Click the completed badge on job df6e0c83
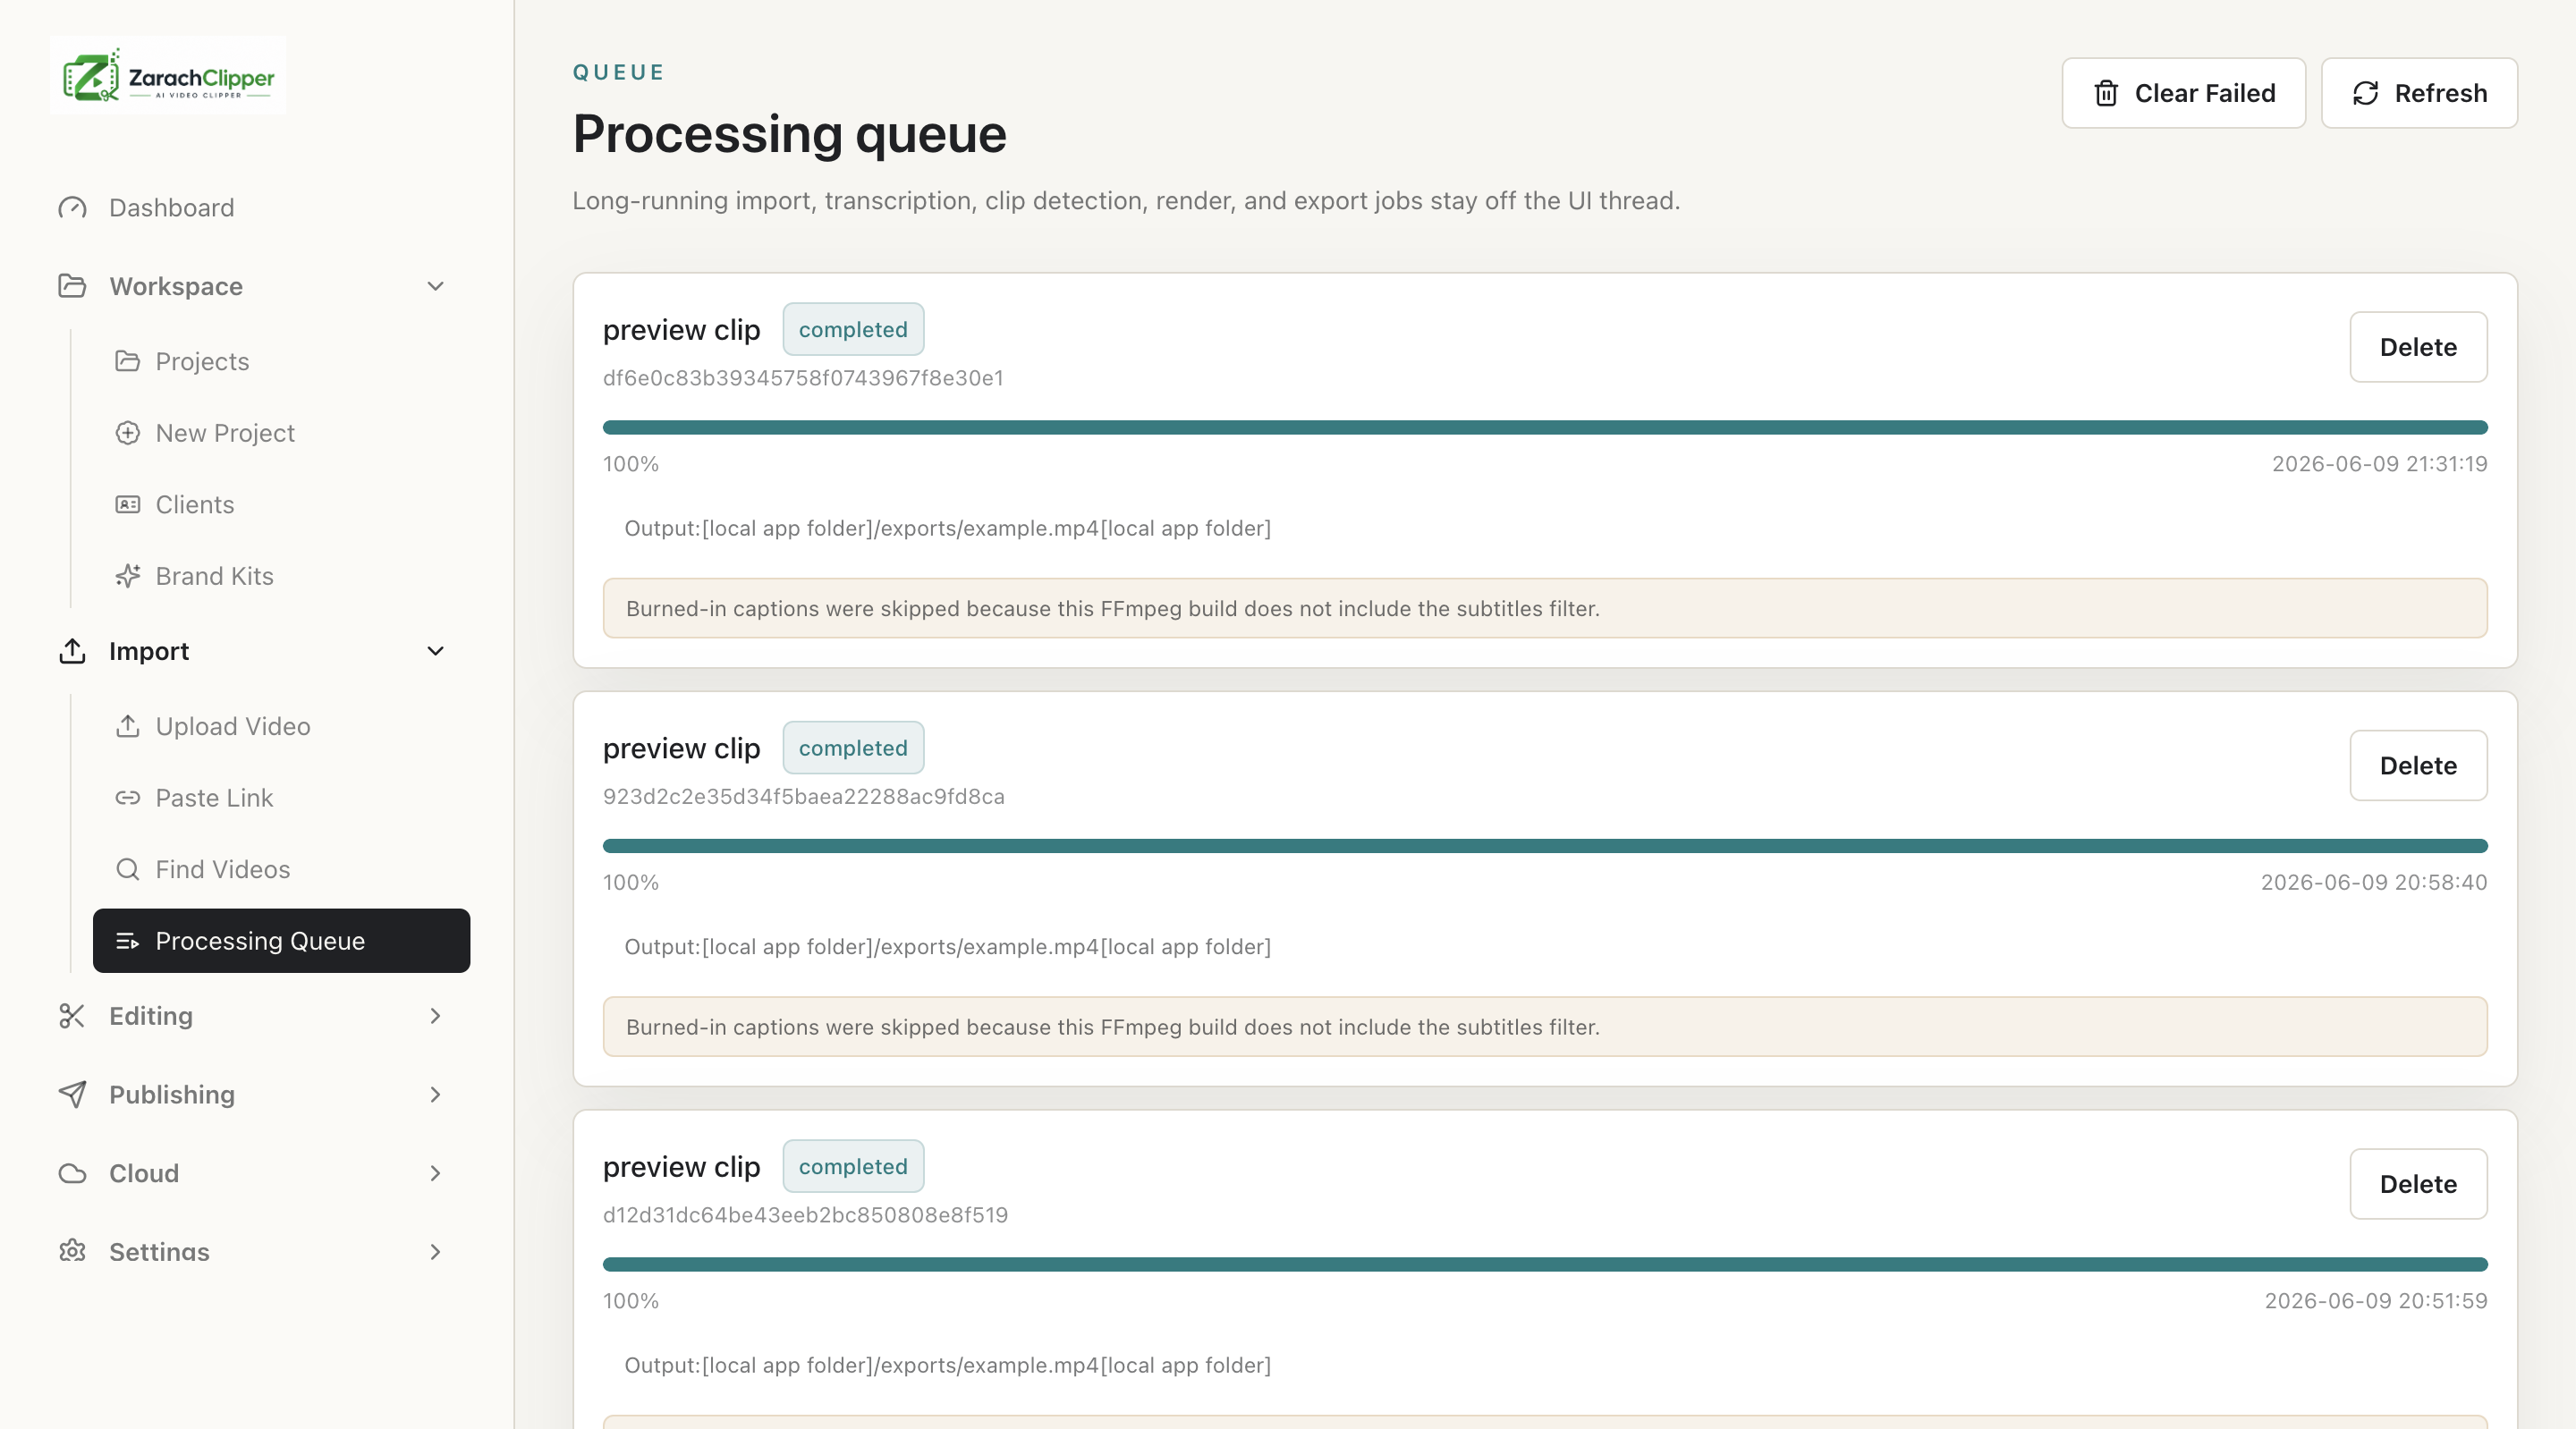The height and width of the screenshot is (1429, 2576). (x=853, y=329)
